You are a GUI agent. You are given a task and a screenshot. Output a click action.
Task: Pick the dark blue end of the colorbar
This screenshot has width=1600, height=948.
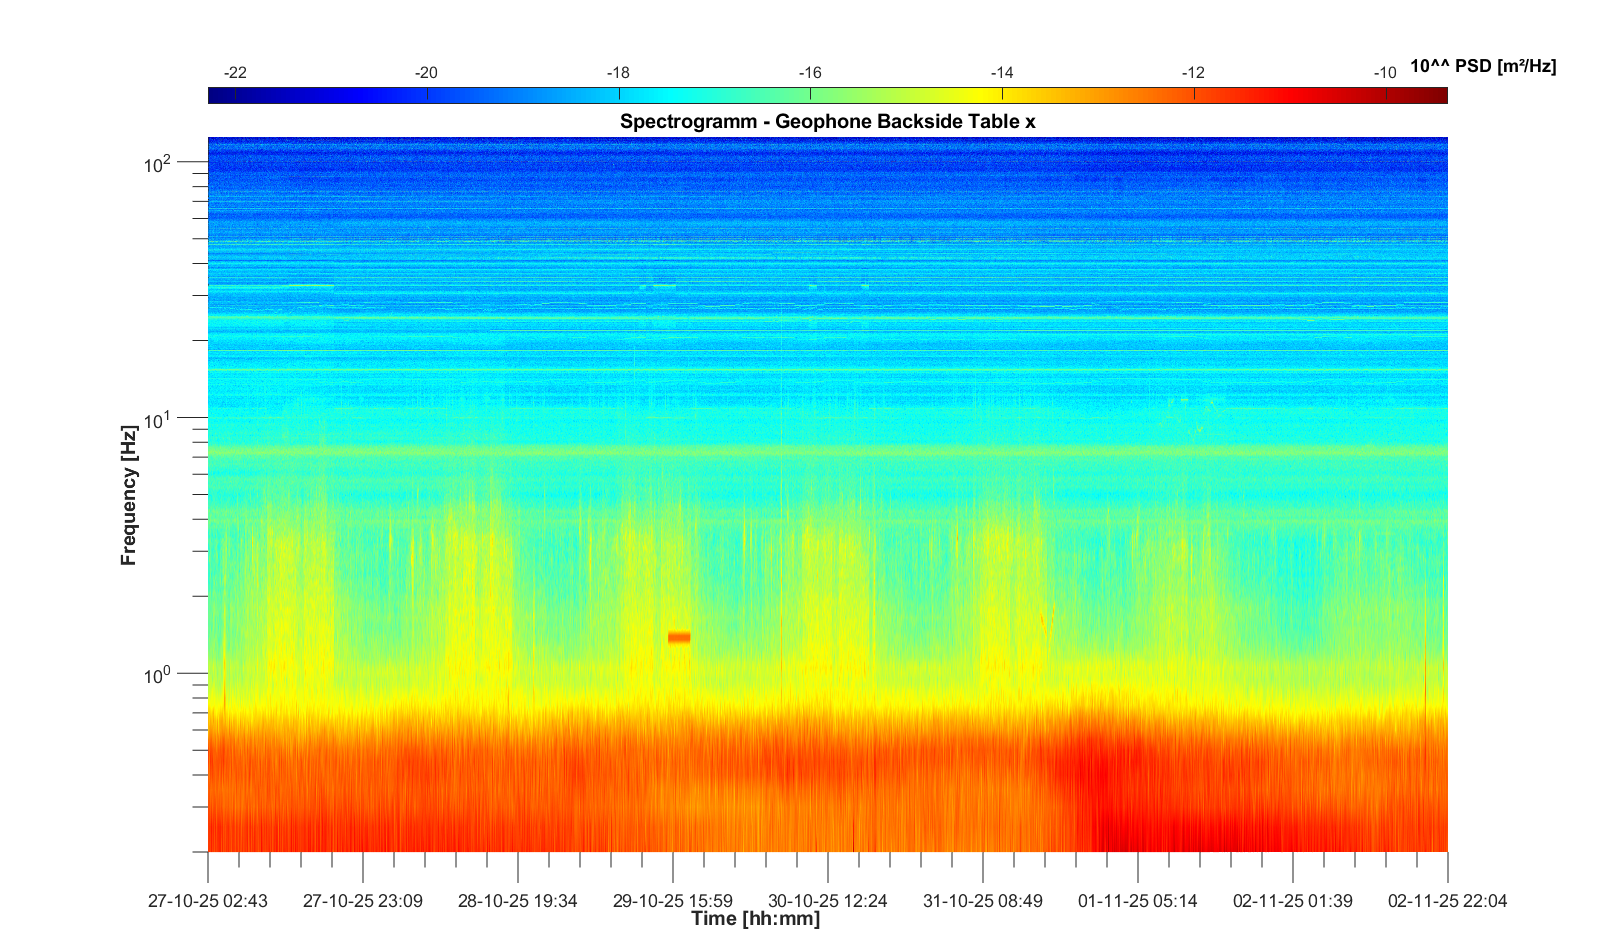[218, 96]
